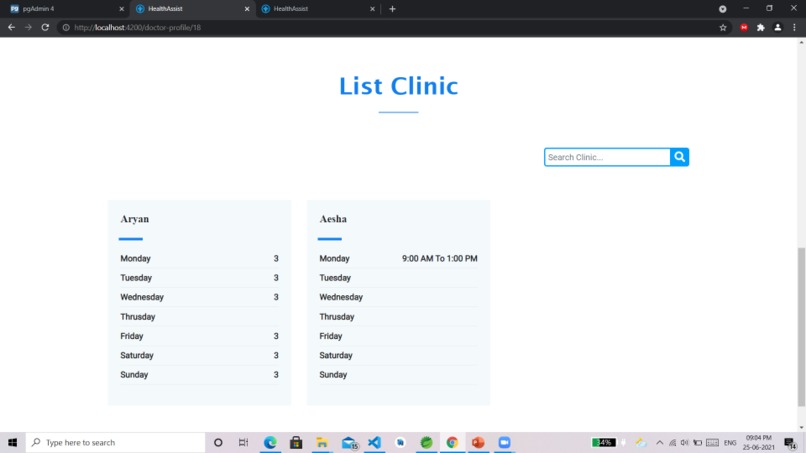Open a new browser tab

[x=392, y=9]
